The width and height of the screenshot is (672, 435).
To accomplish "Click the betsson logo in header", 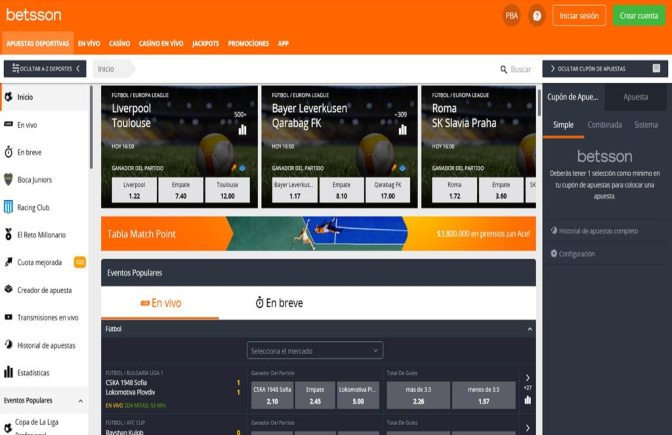I will click(x=34, y=15).
